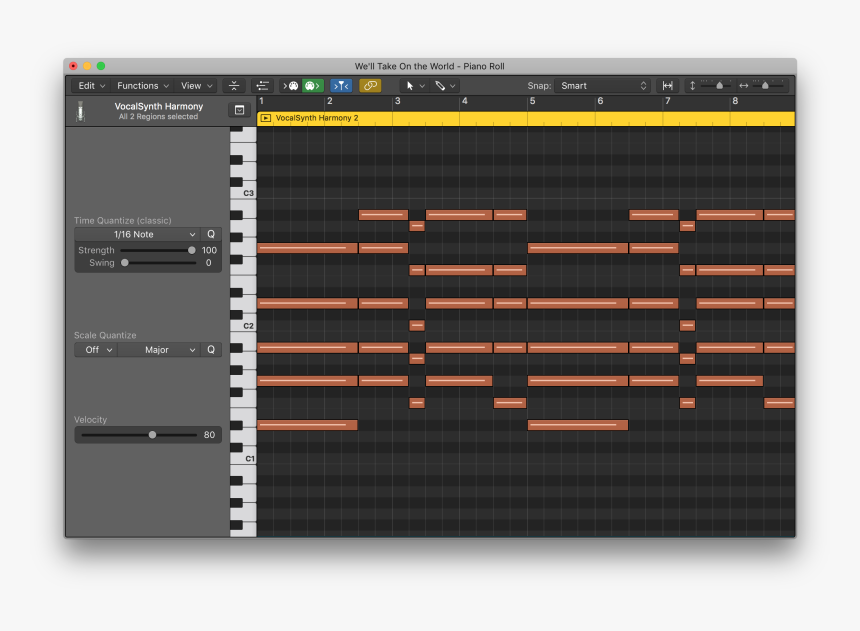
Task: Toggle the yellow Link button
Action: (370, 86)
